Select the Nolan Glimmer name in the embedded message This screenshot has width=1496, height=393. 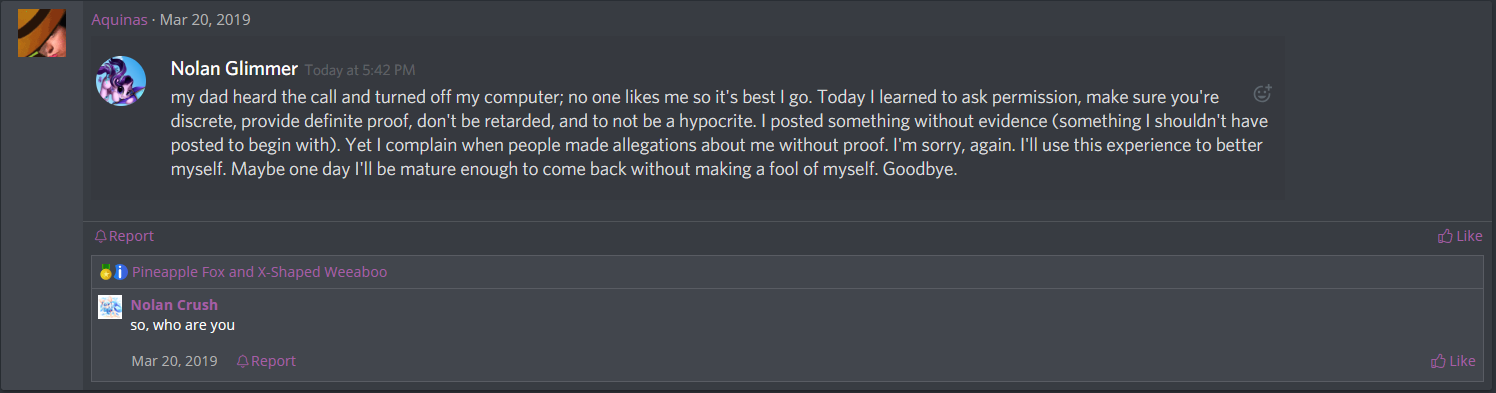click(234, 69)
